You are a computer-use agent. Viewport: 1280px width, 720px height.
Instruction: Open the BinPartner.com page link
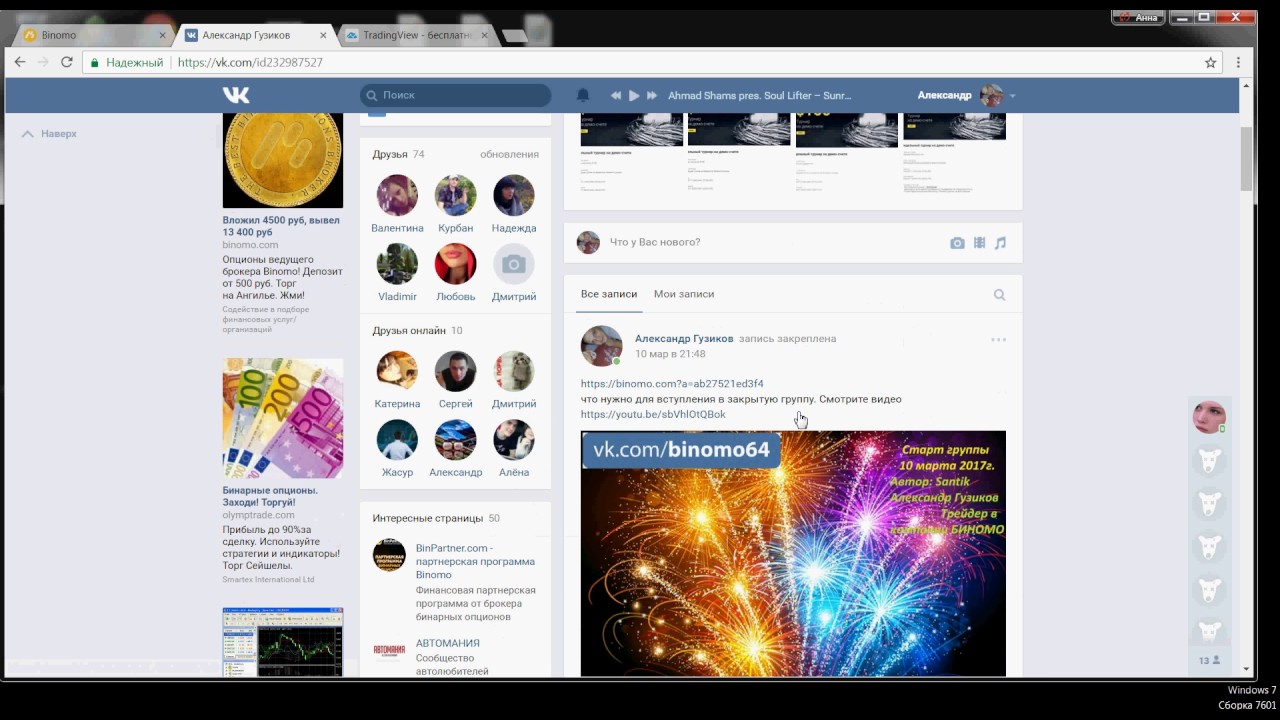[x=475, y=561]
